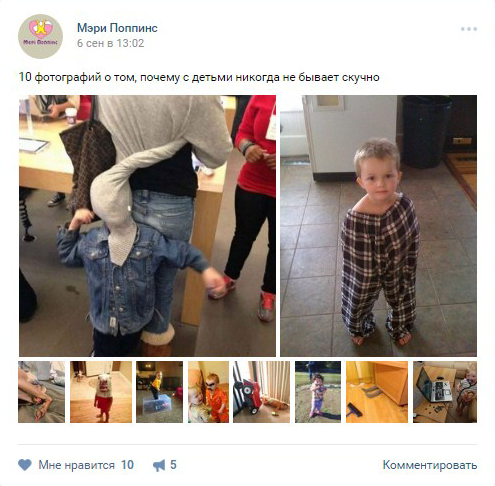Open the thumbnail of girl standing on grass
The height and width of the screenshot is (486, 495).
point(318,392)
